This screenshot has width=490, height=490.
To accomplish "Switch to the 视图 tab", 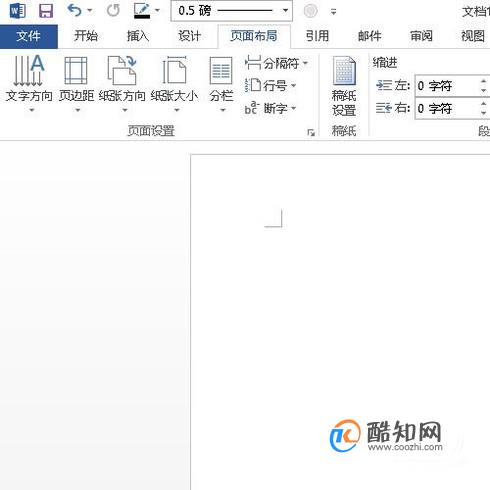I will (x=473, y=36).
